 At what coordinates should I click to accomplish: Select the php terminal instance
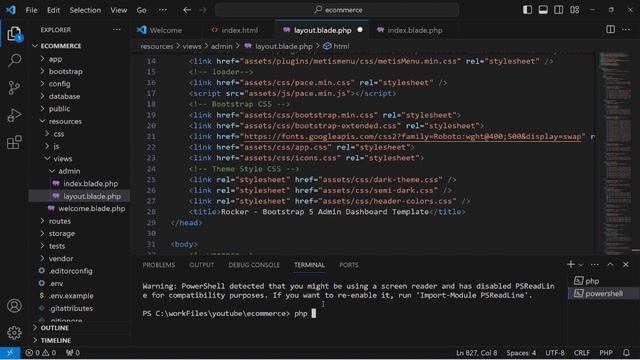click(x=603, y=281)
